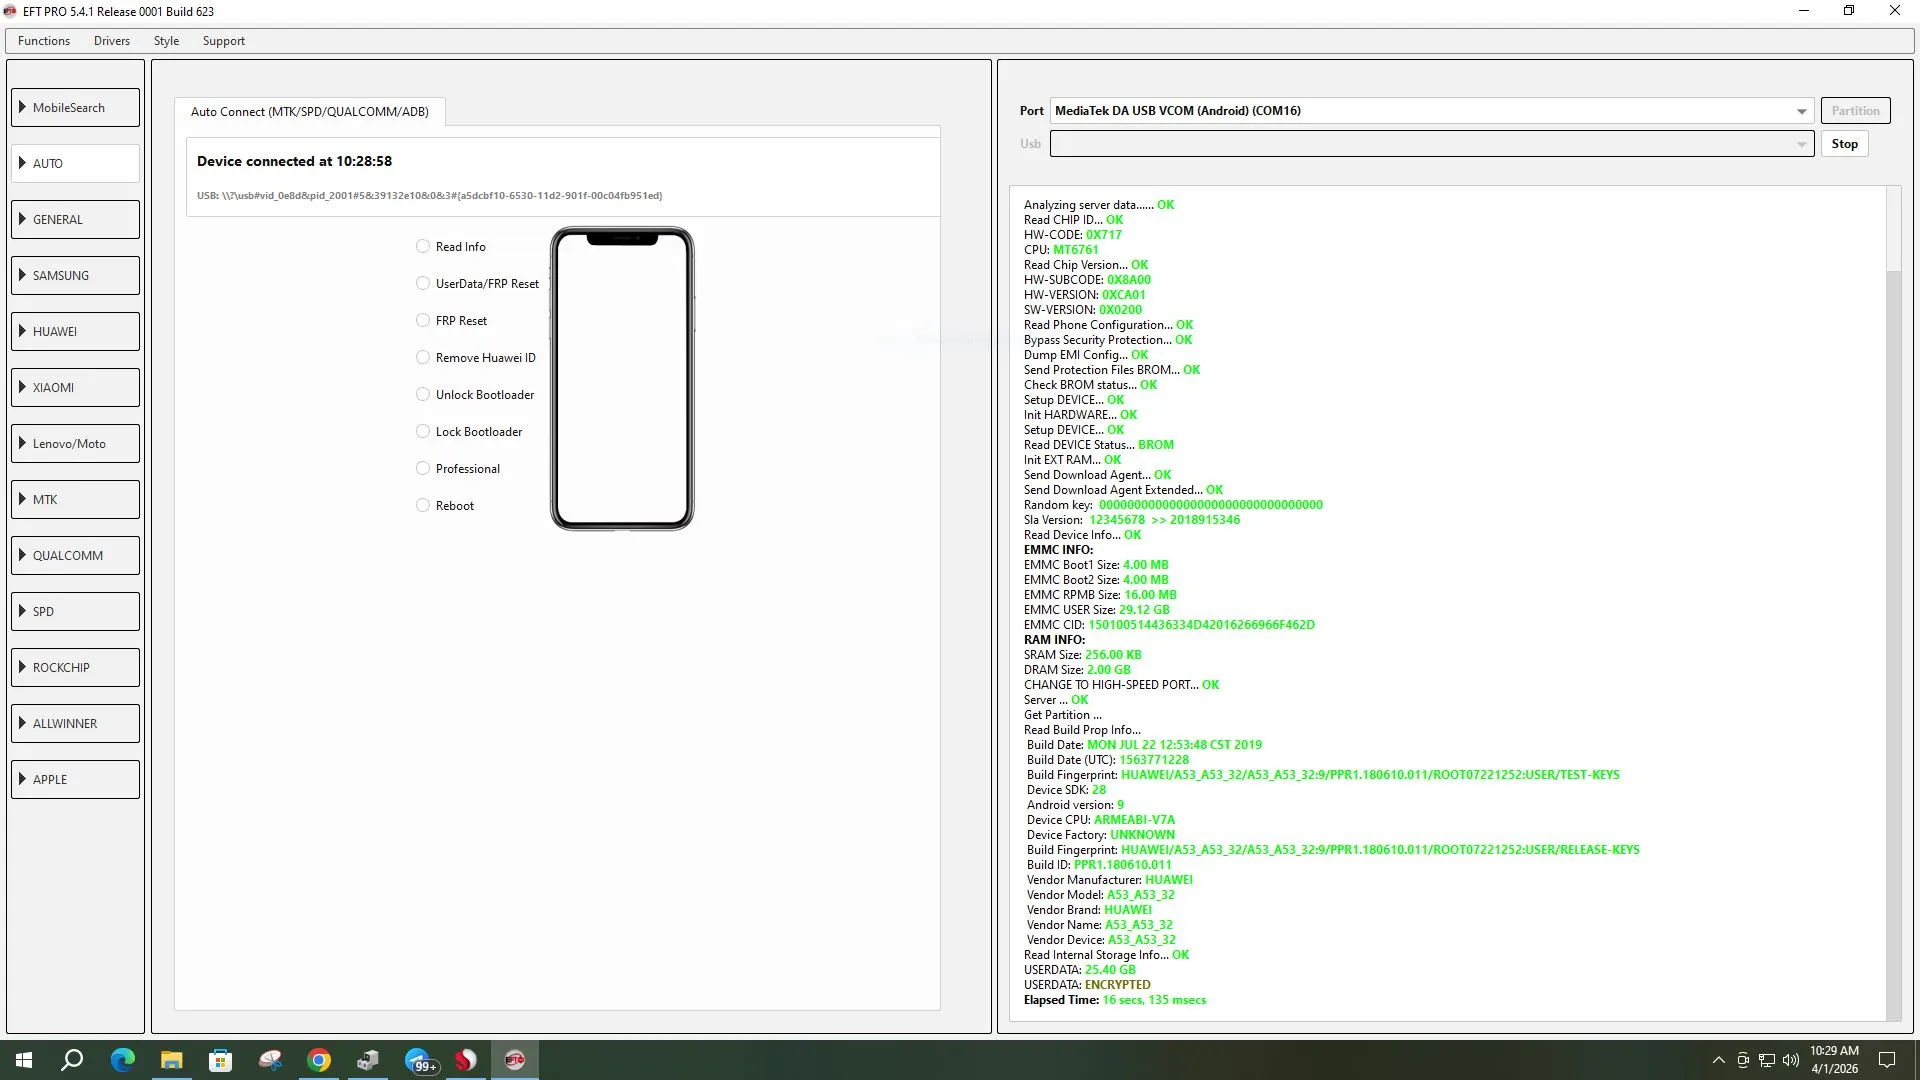
Task: Open the Drivers menu
Action: pyautogui.click(x=112, y=41)
